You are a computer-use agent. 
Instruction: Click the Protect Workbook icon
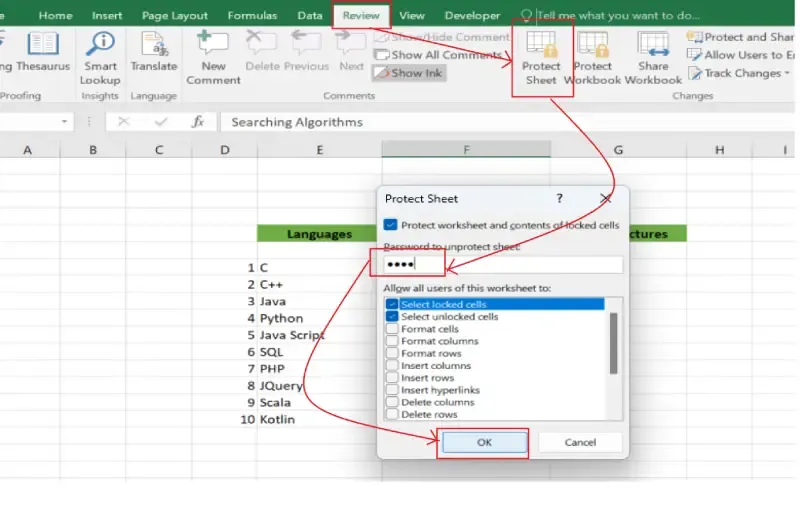pyautogui.click(x=592, y=58)
